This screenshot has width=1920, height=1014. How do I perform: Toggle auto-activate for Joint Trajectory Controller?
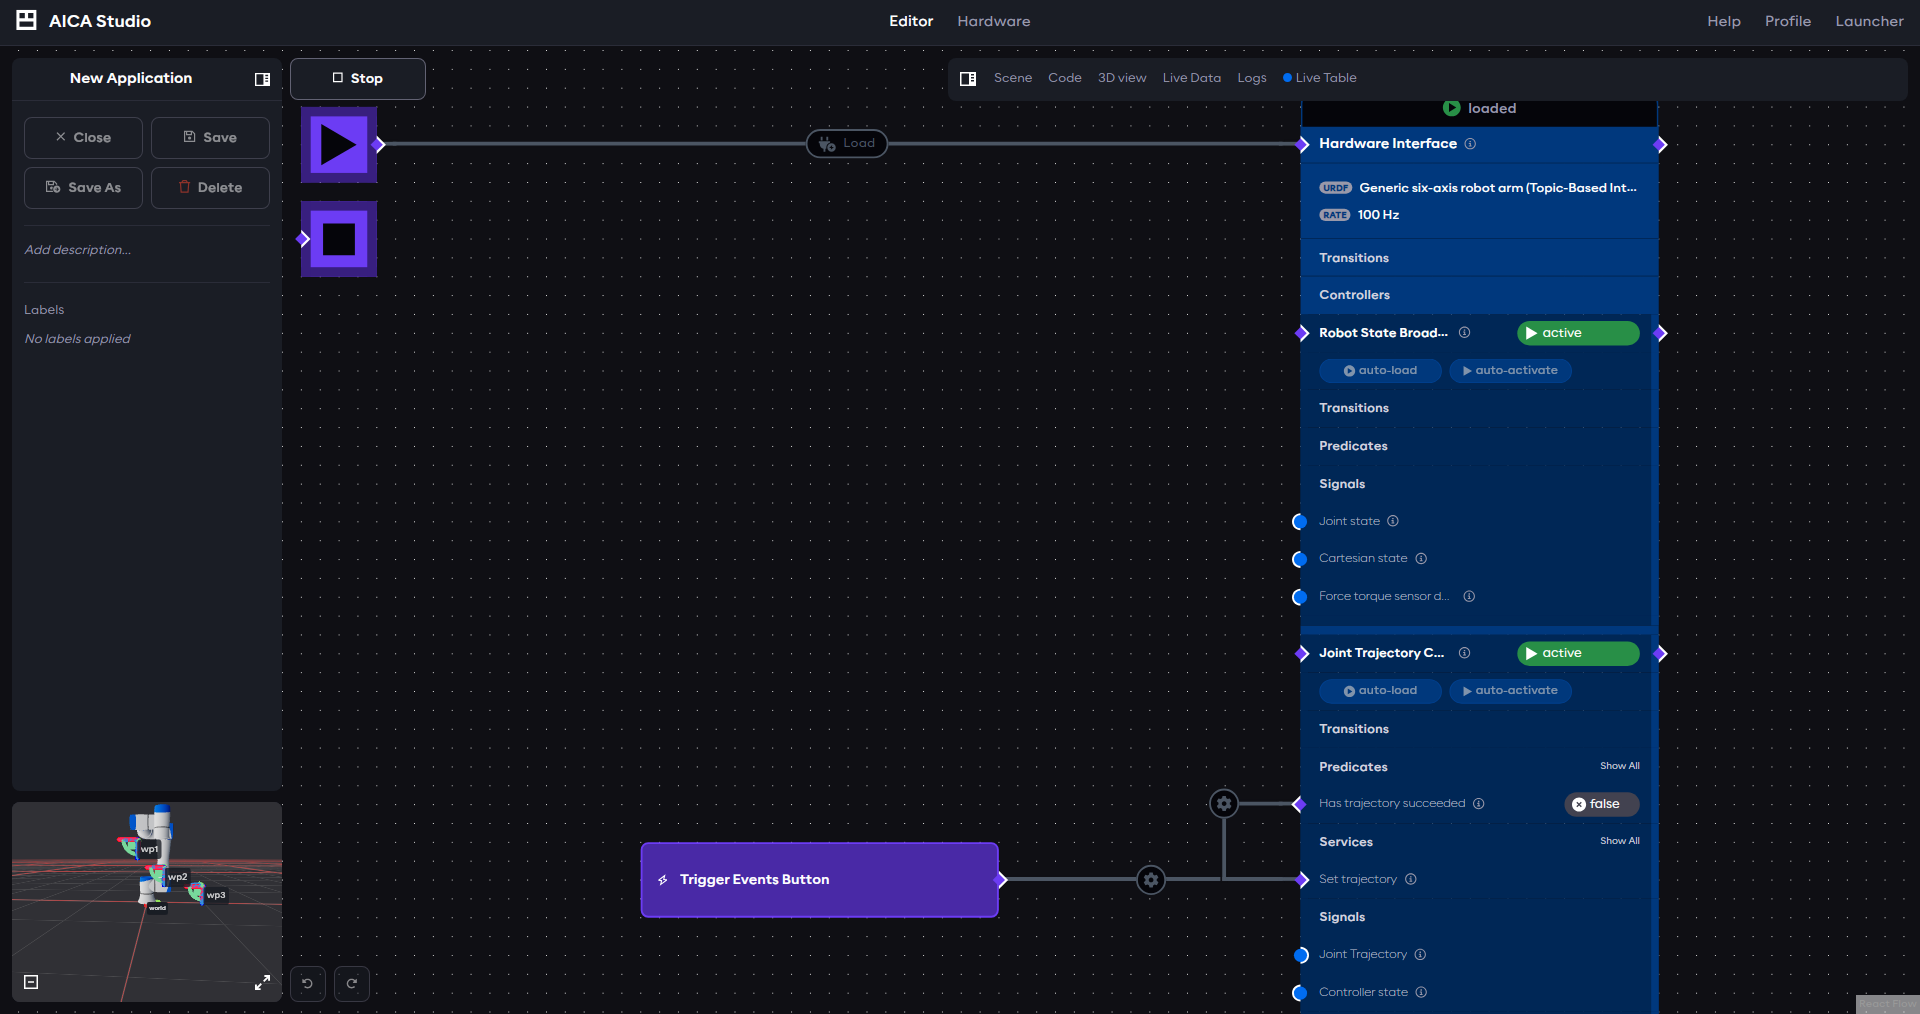pyautogui.click(x=1510, y=691)
